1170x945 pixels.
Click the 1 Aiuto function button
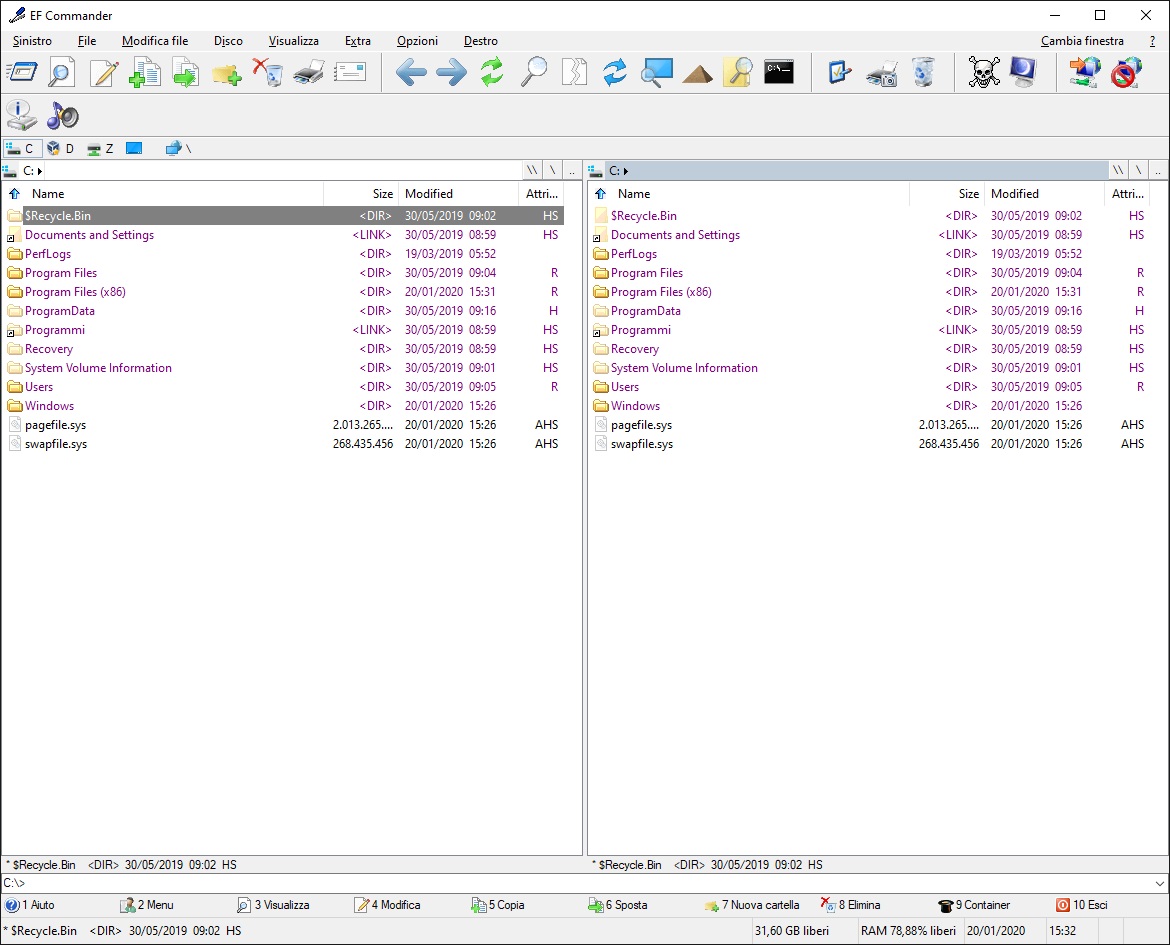31,905
